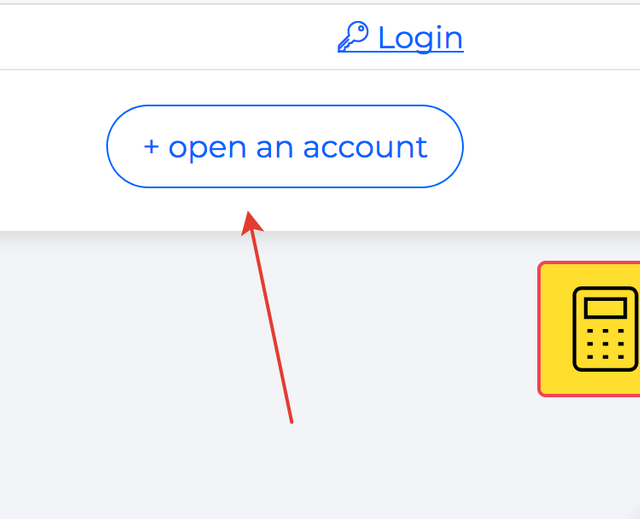Click the rounded blue-outlined account button
Image resolution: width=640 pixels, height=519 pixels.
coord(285,146)
